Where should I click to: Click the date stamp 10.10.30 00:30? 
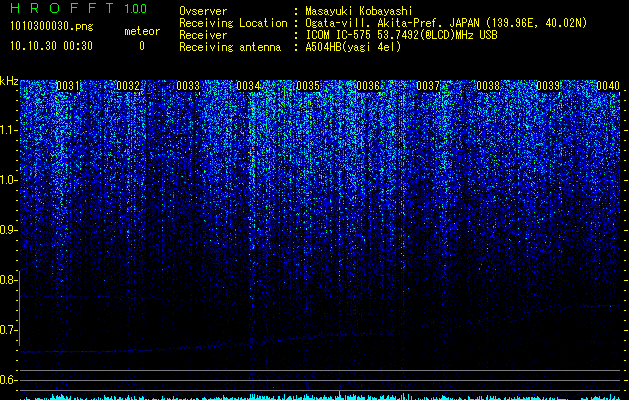point(51,46)
